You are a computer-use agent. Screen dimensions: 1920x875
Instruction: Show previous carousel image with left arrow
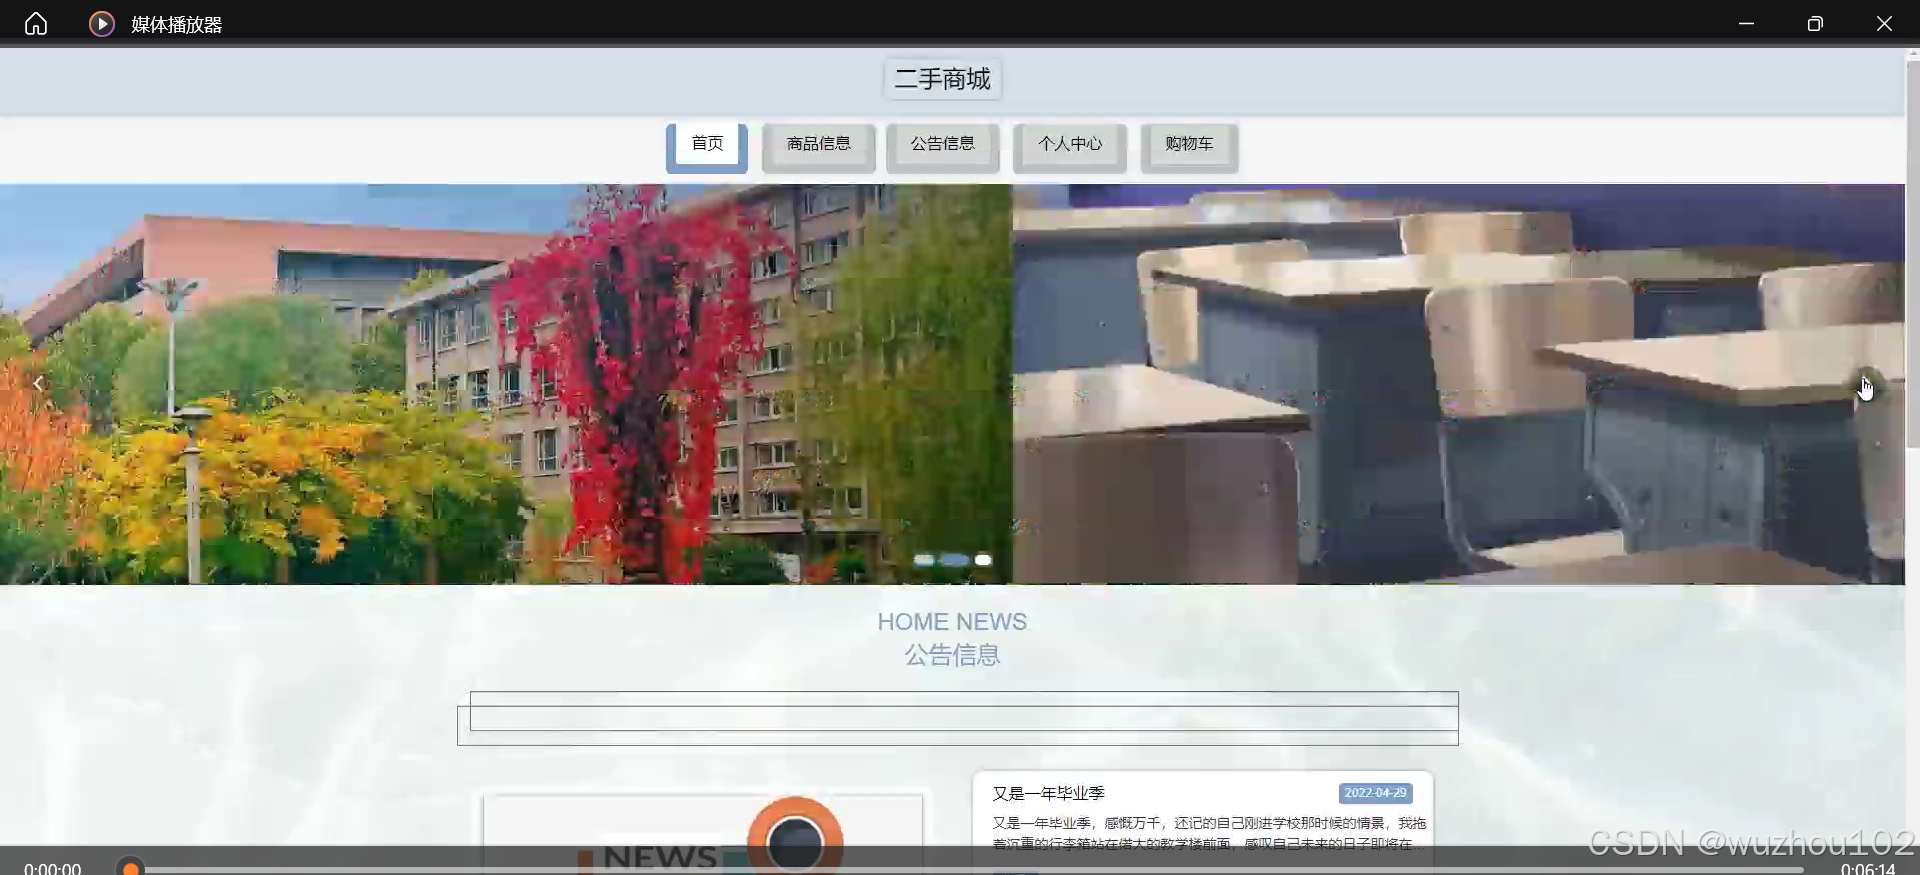click(x=38, y=383)
